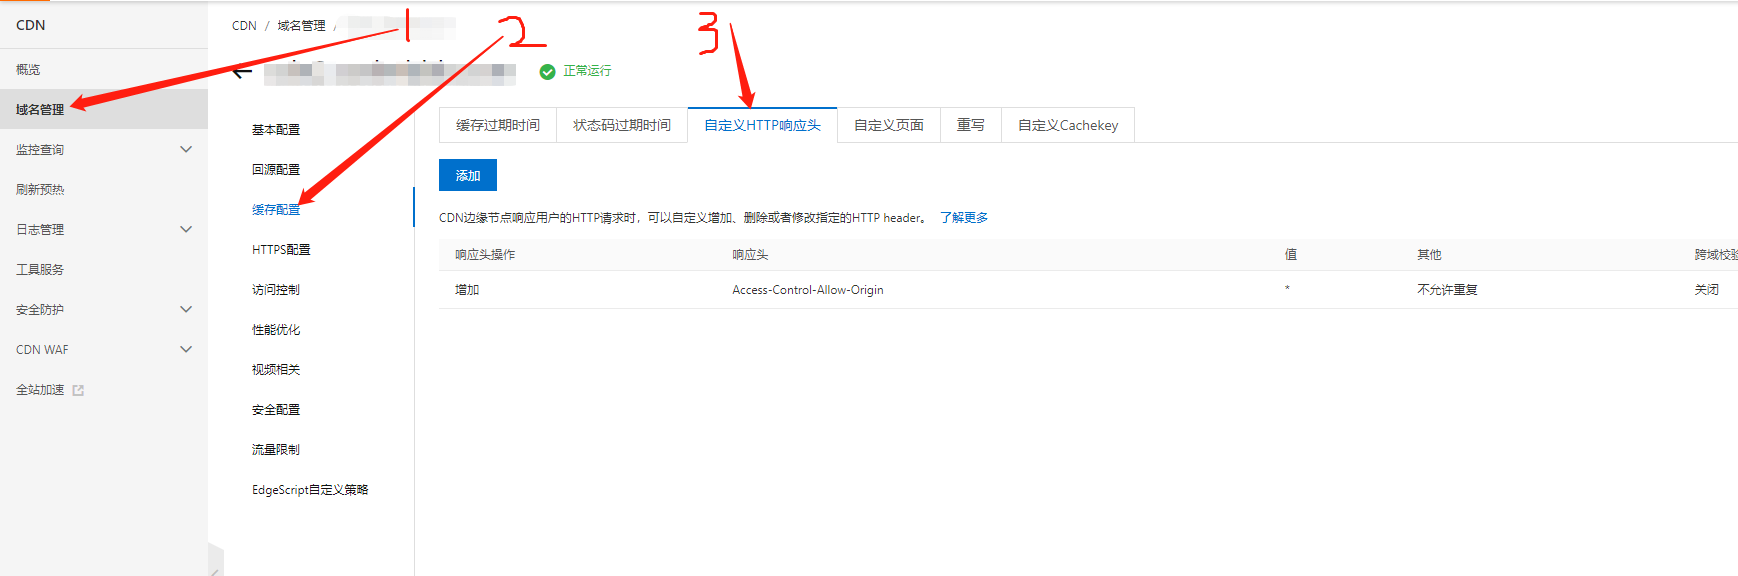1738x576 pixels.
Task: Click CDN in the breadcrumb
Action: [244, 26]
